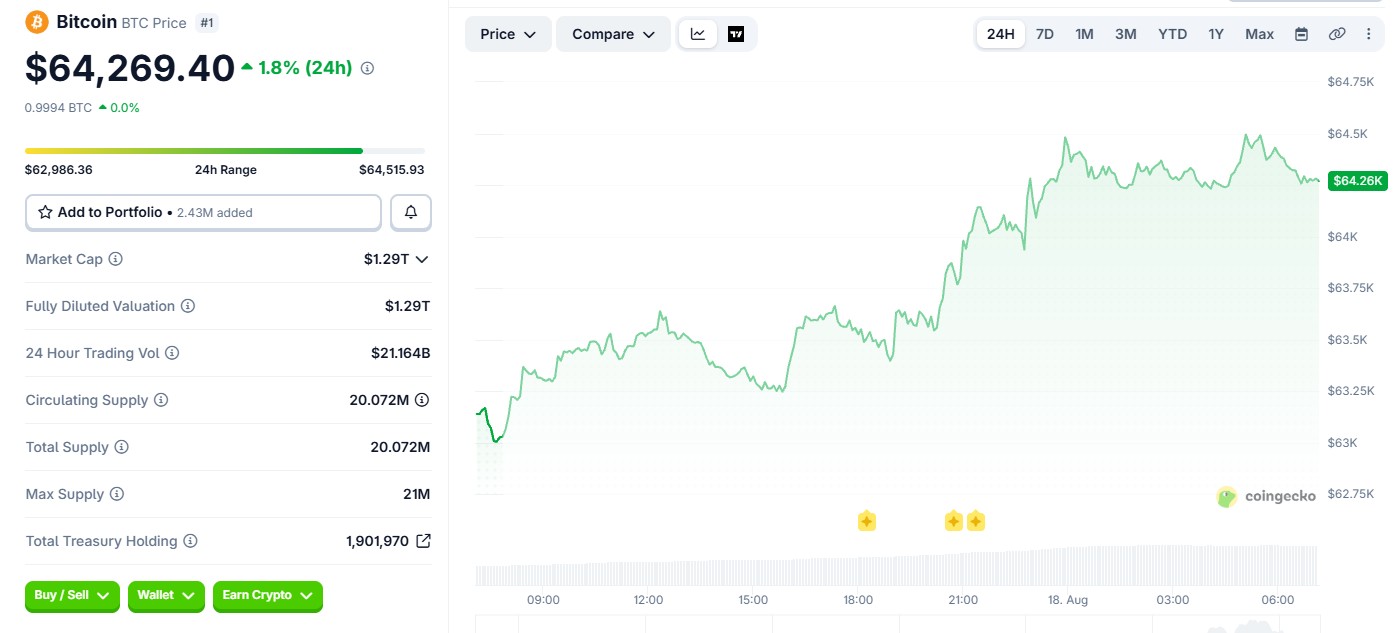Open info icon next to Fully Diluted Valuation
This screenshot has height=633, width=1396.
coord(188,306)
